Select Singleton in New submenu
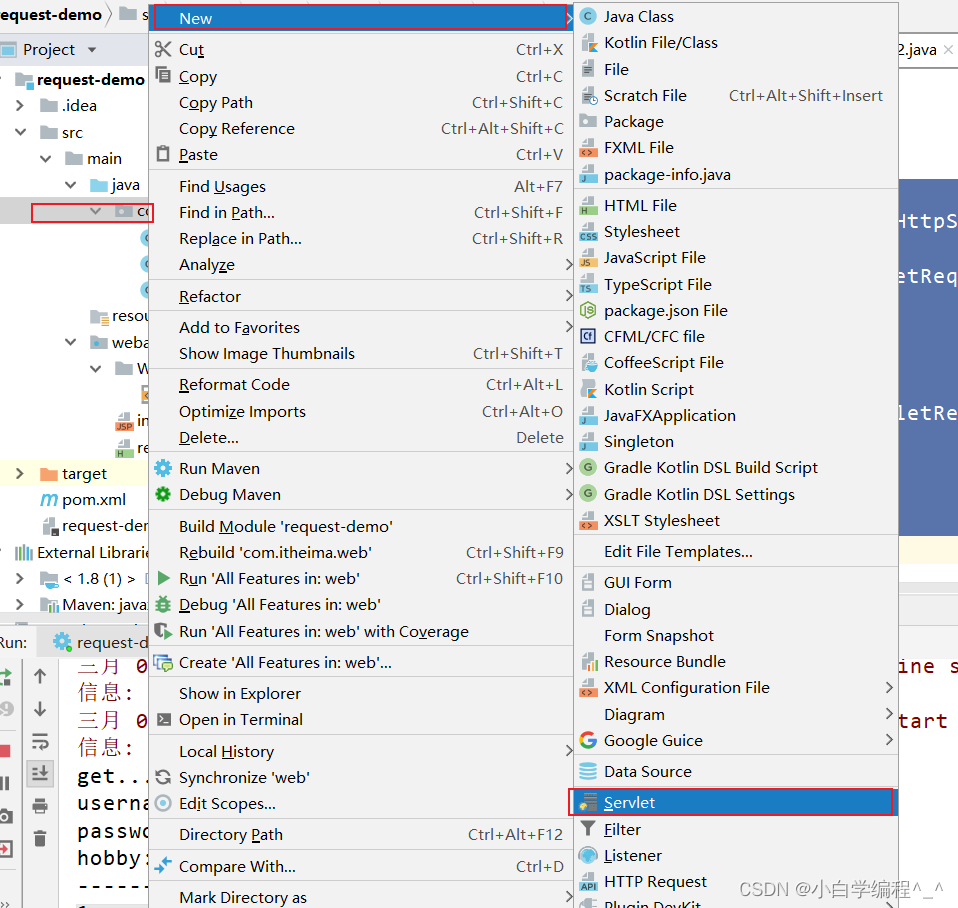958x908 pixels. click(736, 441)
